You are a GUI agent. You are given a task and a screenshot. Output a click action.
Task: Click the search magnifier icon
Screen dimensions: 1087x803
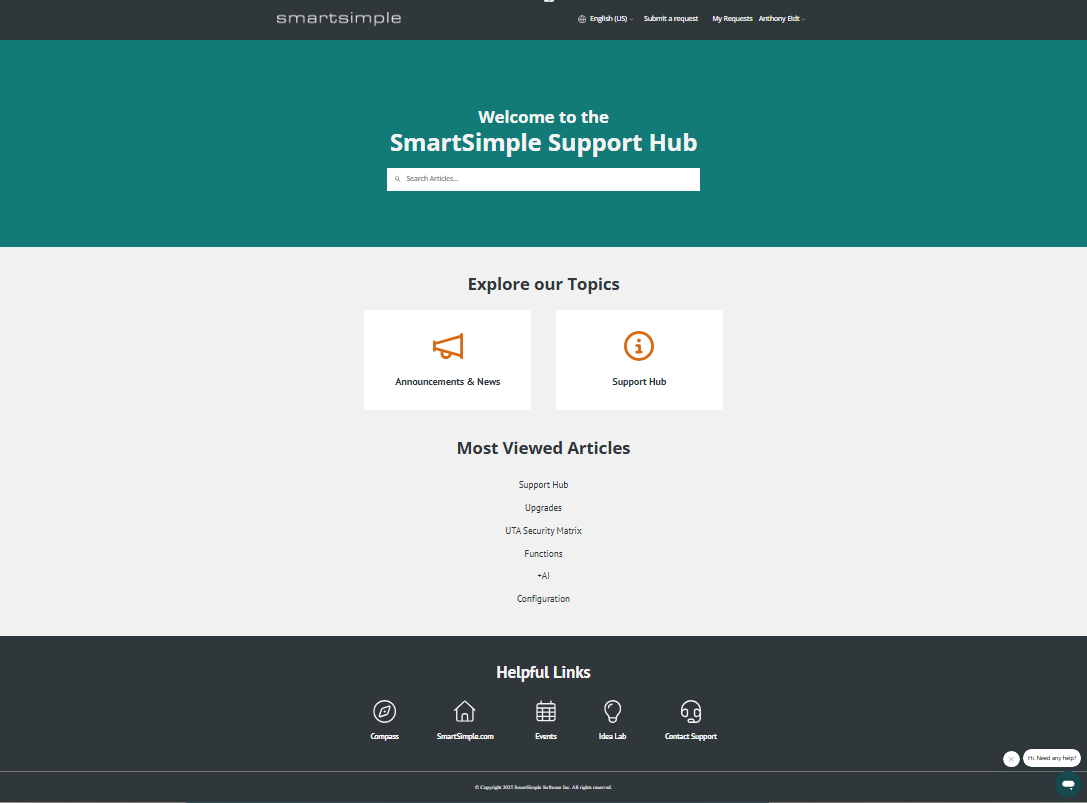tap(397, 179)
